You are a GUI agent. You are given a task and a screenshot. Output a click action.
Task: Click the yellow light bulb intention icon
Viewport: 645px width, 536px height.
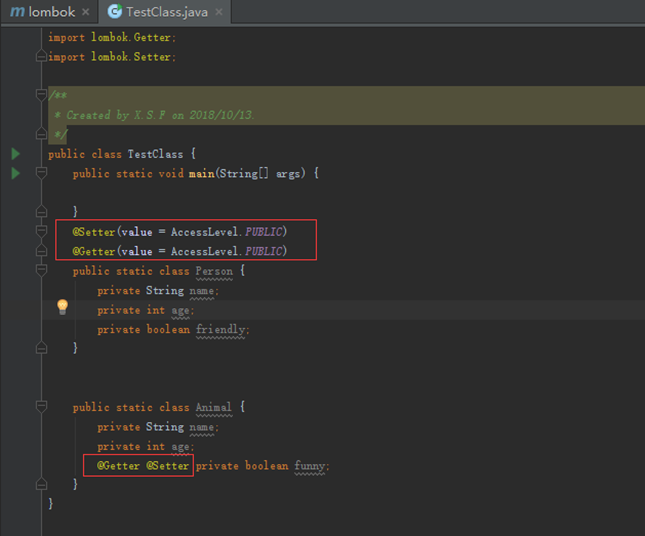(x=62, y=307)
